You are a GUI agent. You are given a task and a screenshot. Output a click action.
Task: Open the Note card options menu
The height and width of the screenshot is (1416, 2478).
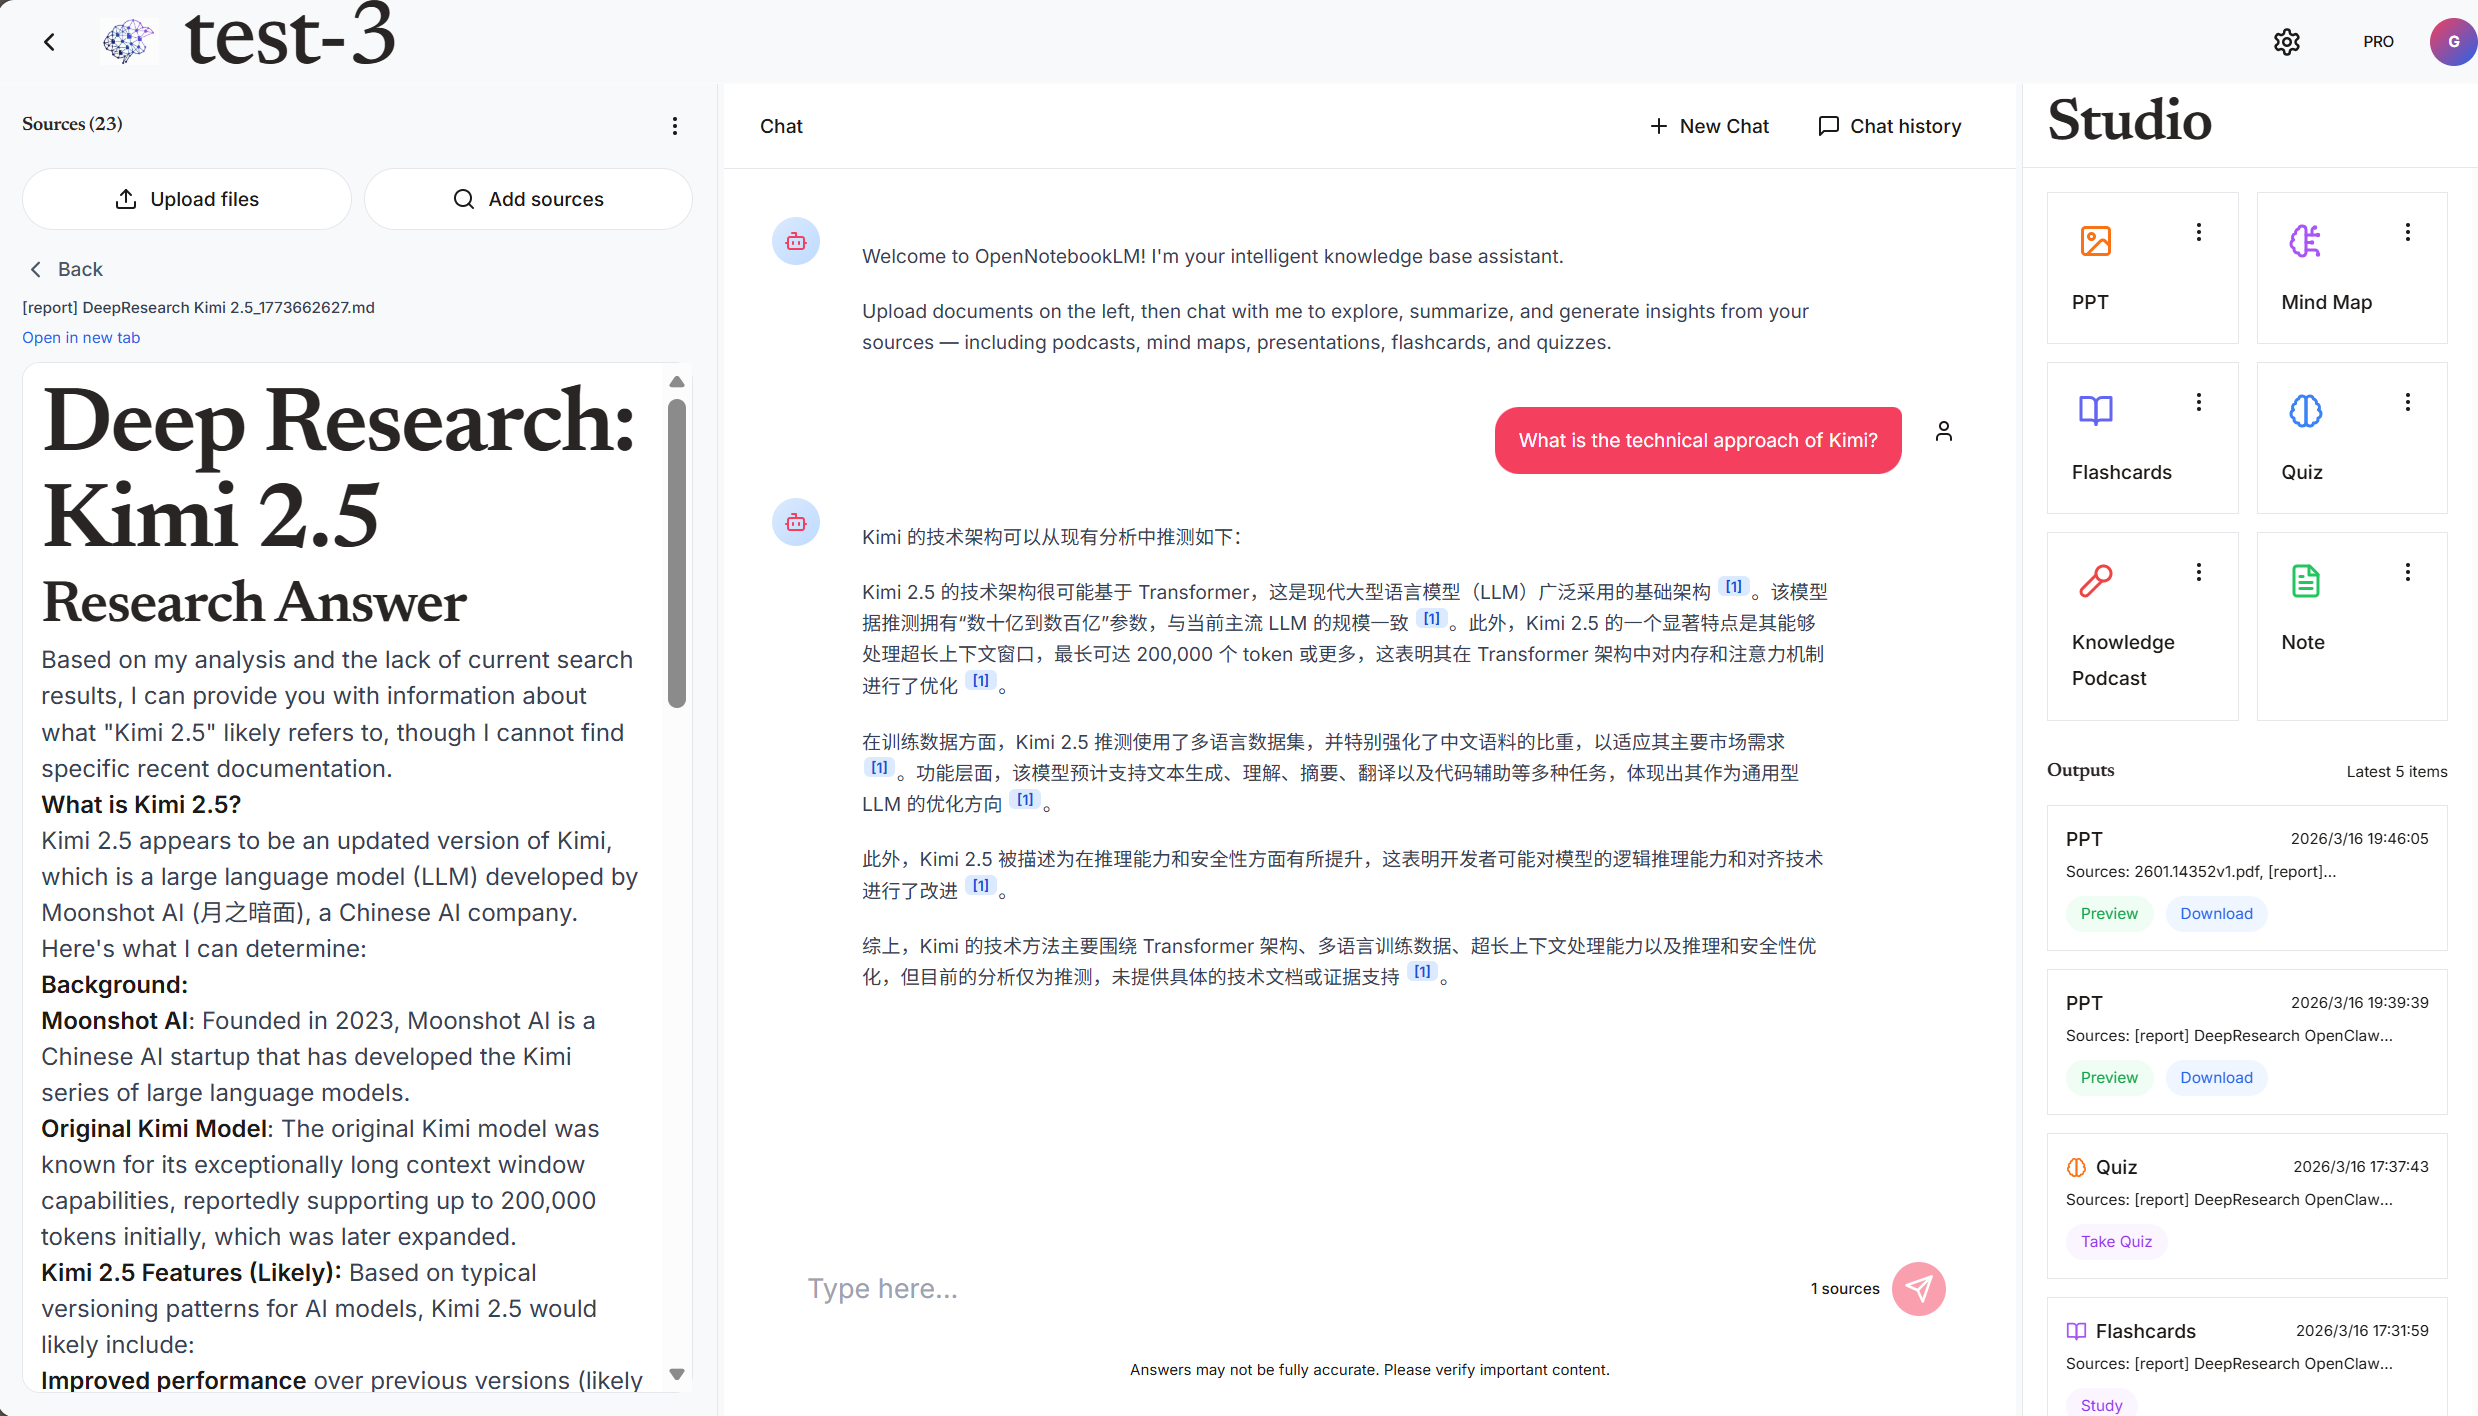pos(2407,572)
